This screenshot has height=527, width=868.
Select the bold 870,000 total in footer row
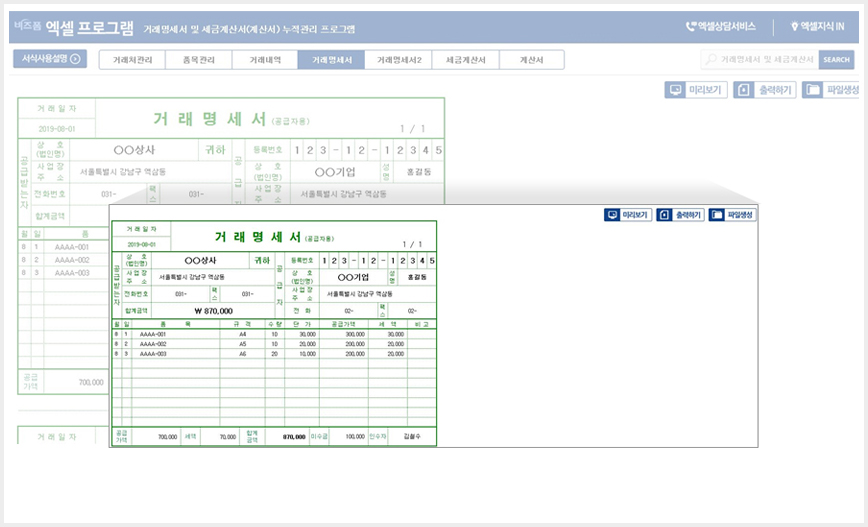[286, 437]
